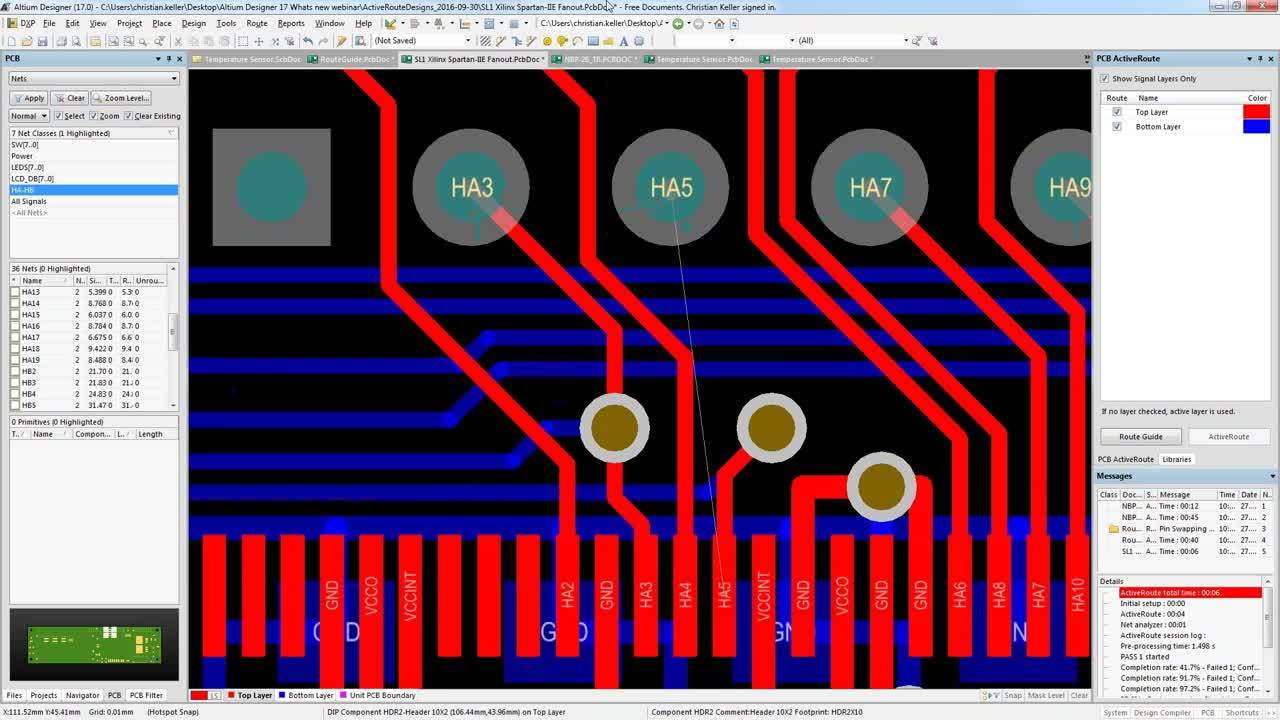The image size is (1280, 720).
Task: Click the green Back navigation arrow
Action: pyautogui.click(x=678, y=23)
